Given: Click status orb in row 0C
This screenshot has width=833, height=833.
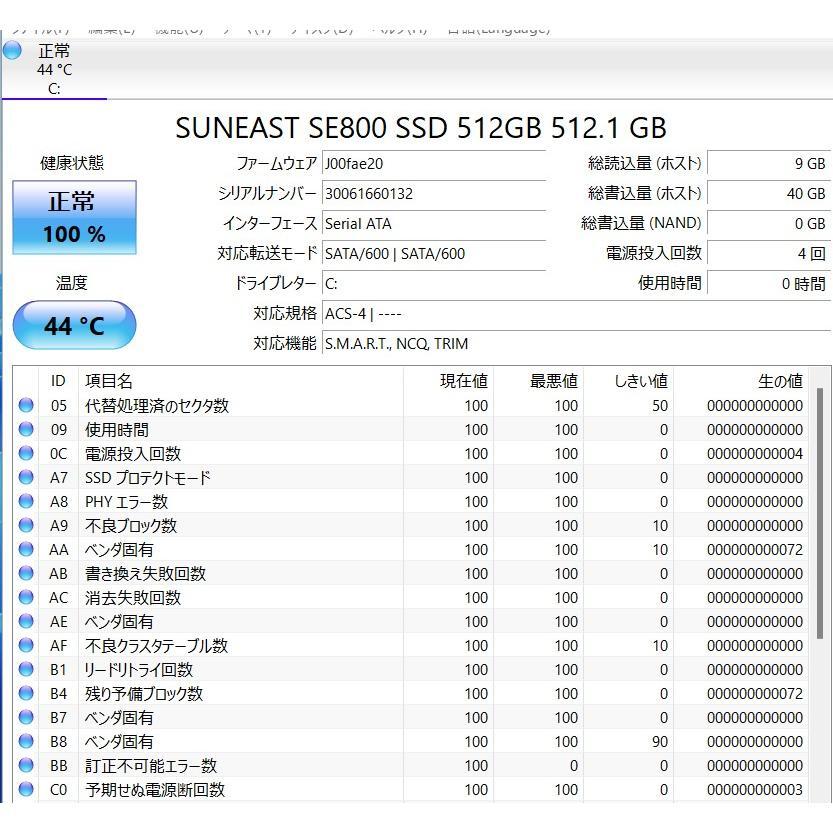Looking at the screenshot, I should [26, 453].
